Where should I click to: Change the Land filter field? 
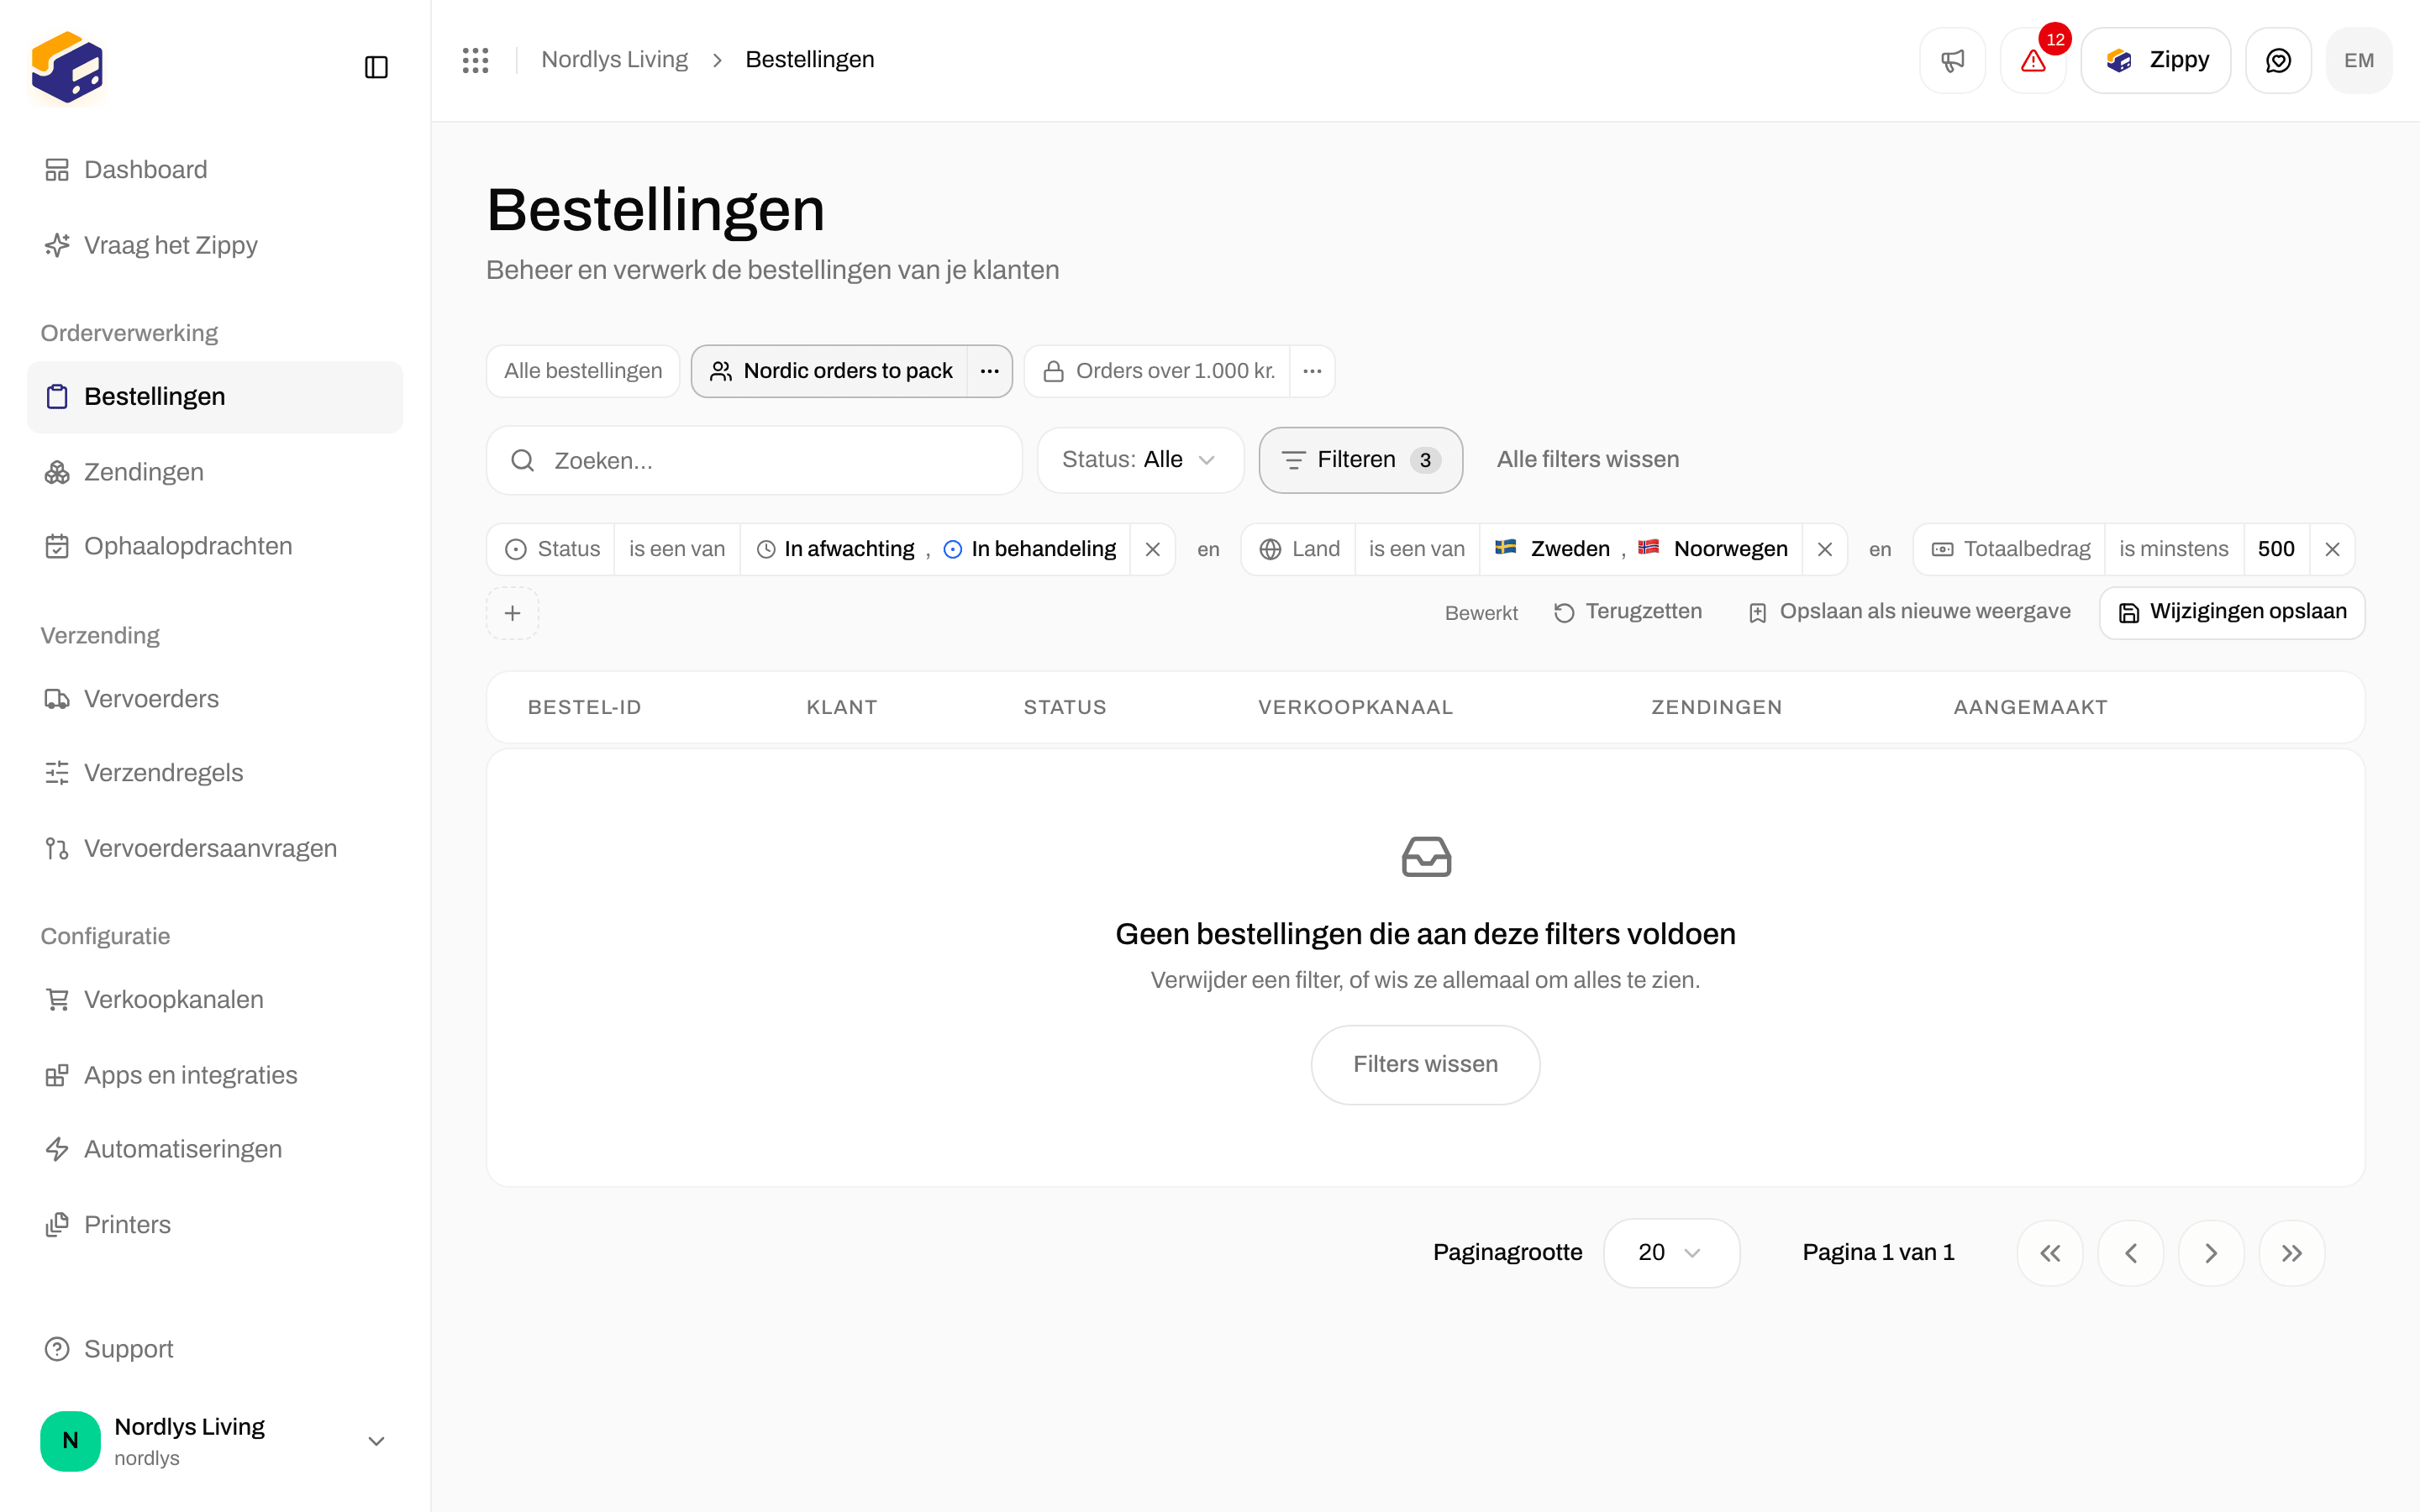coord(1299,549)
